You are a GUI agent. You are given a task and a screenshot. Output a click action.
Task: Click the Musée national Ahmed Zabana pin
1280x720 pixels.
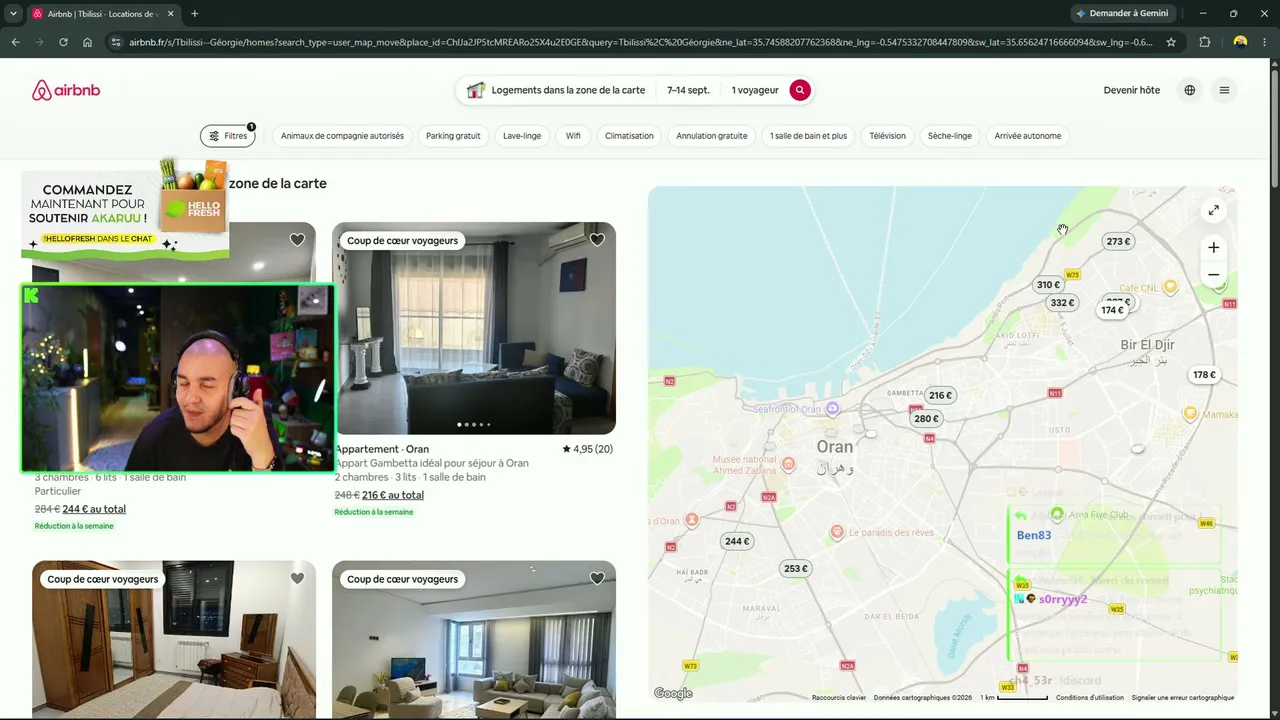tap(789, 464)
